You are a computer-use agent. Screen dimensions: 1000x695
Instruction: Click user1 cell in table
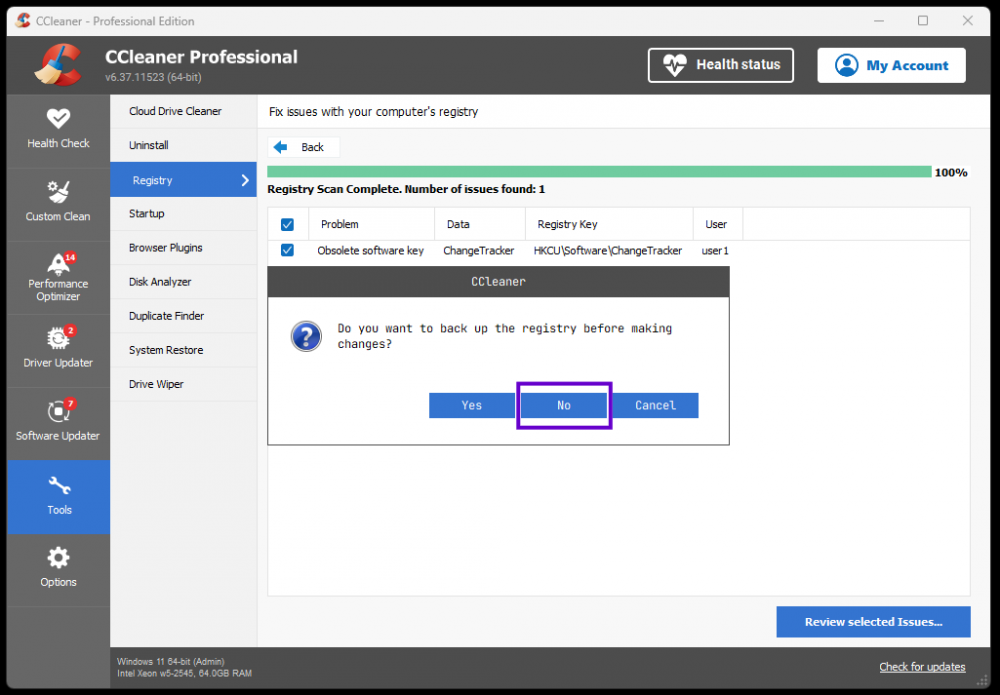tap(715, 251)
